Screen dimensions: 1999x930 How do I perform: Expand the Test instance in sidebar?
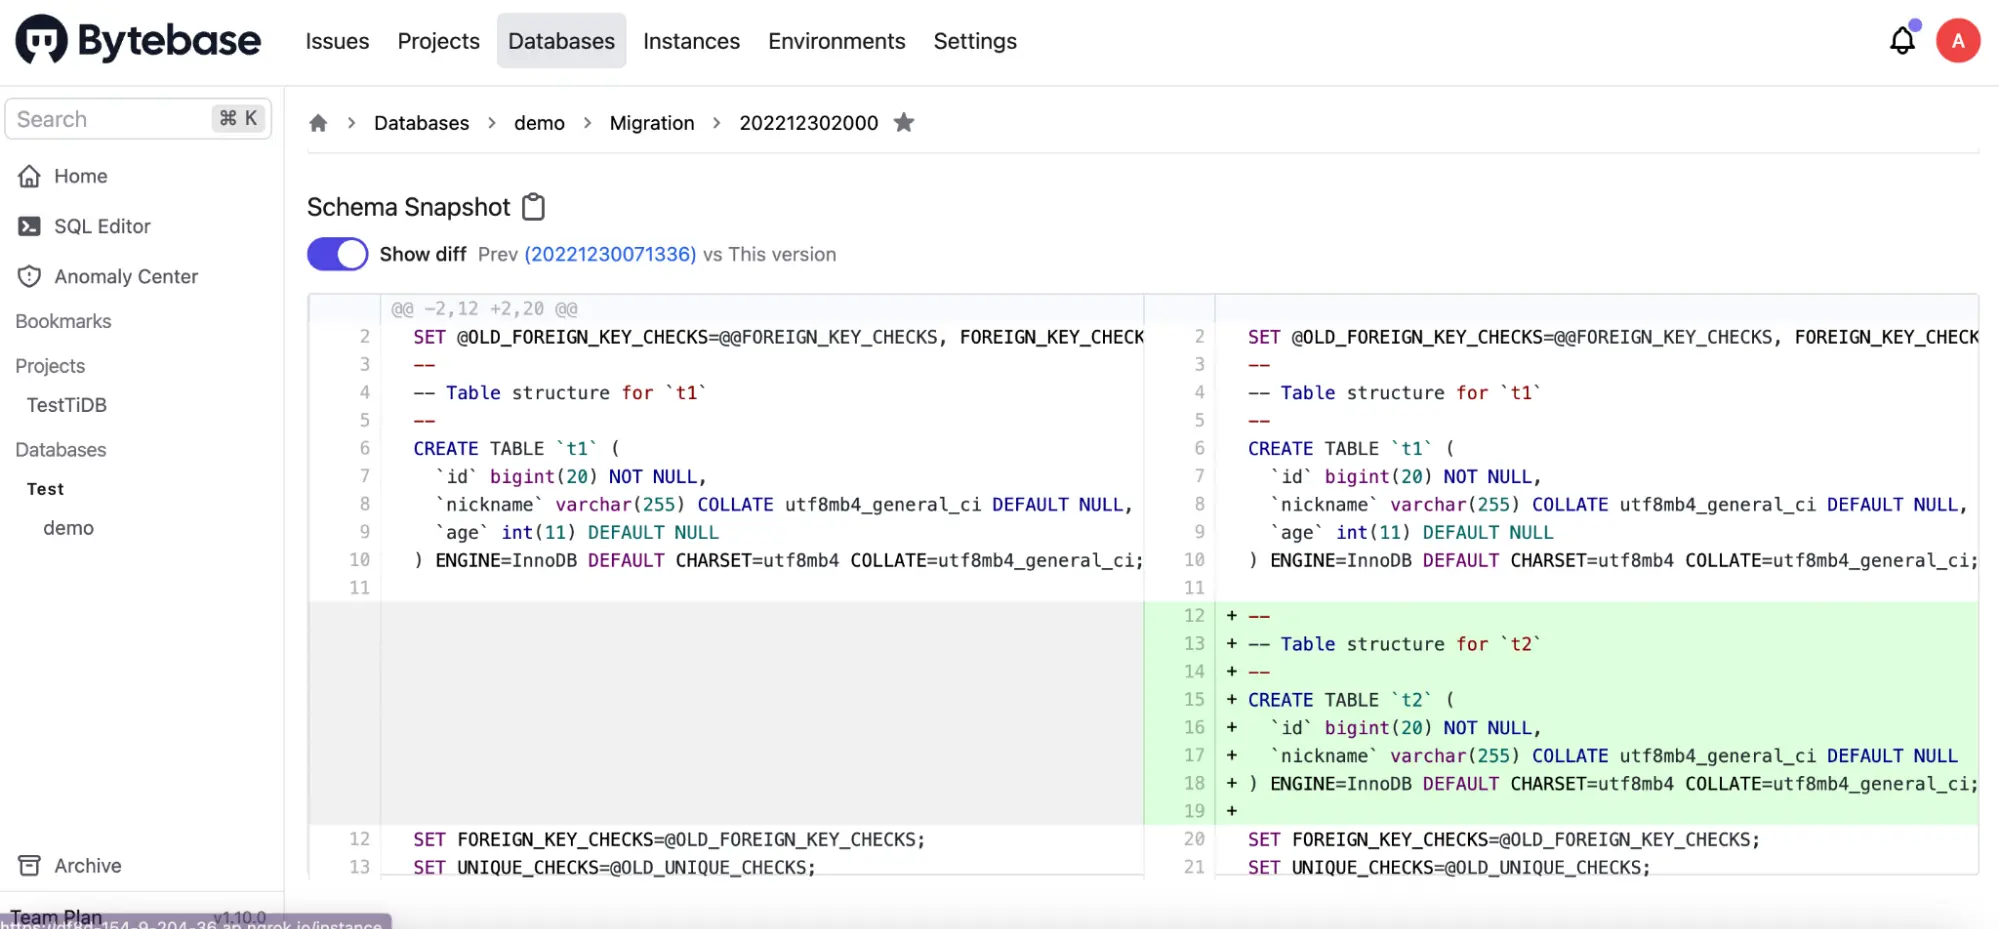coord(45,489)
